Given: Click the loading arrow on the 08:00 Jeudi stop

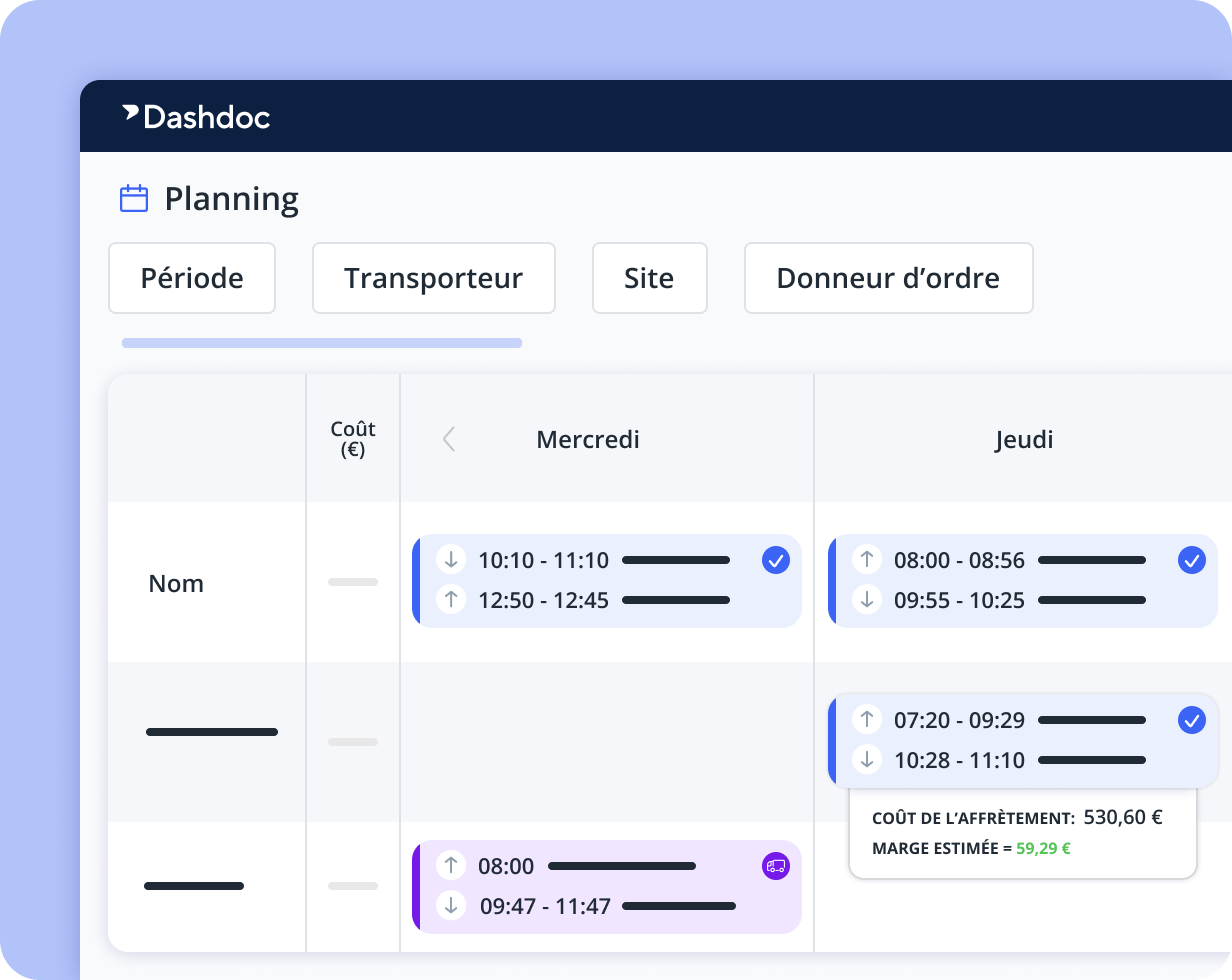Looking at the screenshot, I should click(x=867, y=560).
